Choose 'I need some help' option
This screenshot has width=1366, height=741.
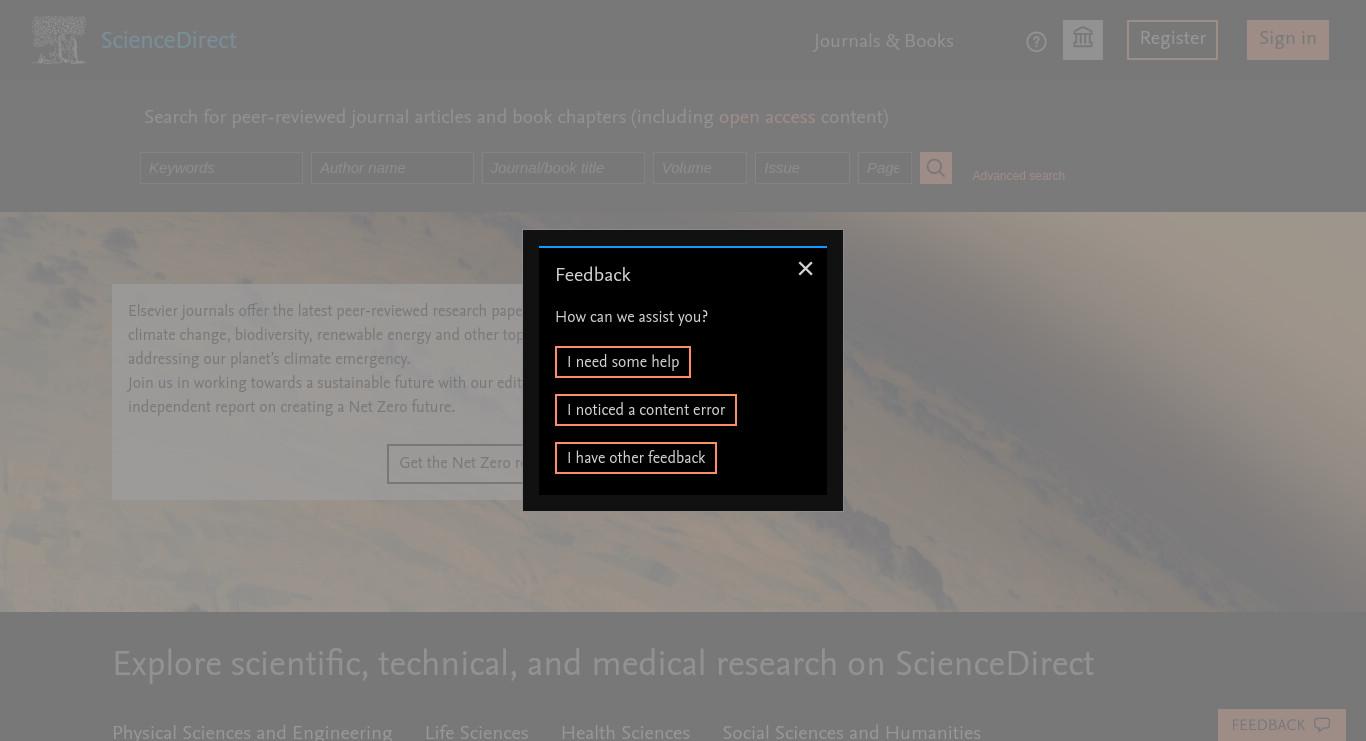[x=623, y=362]
